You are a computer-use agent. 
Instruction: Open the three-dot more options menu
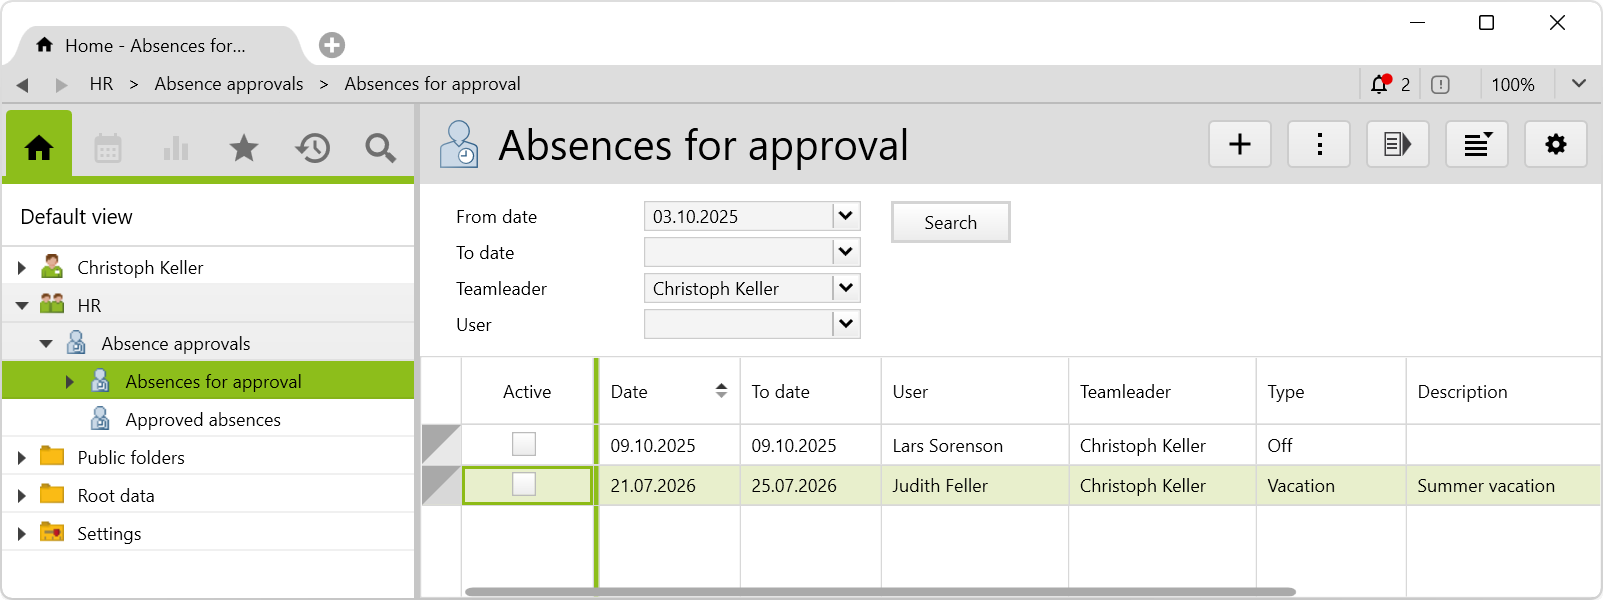click(x=1319, y=145)
